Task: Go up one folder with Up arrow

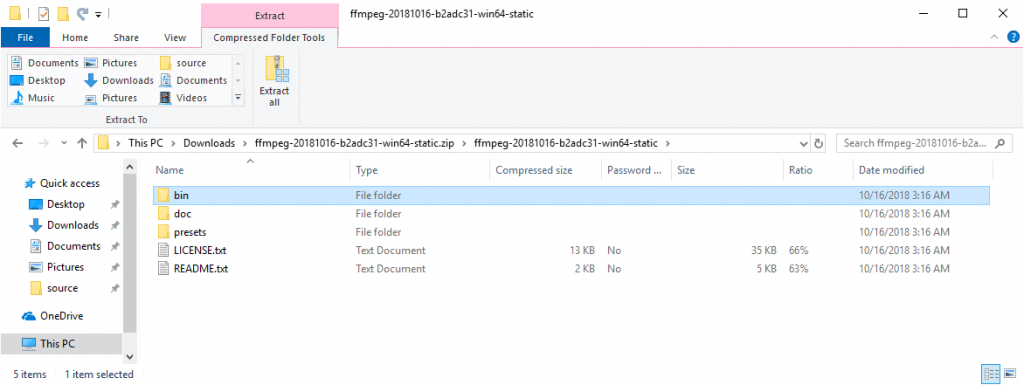Action: tap(82, 144)
